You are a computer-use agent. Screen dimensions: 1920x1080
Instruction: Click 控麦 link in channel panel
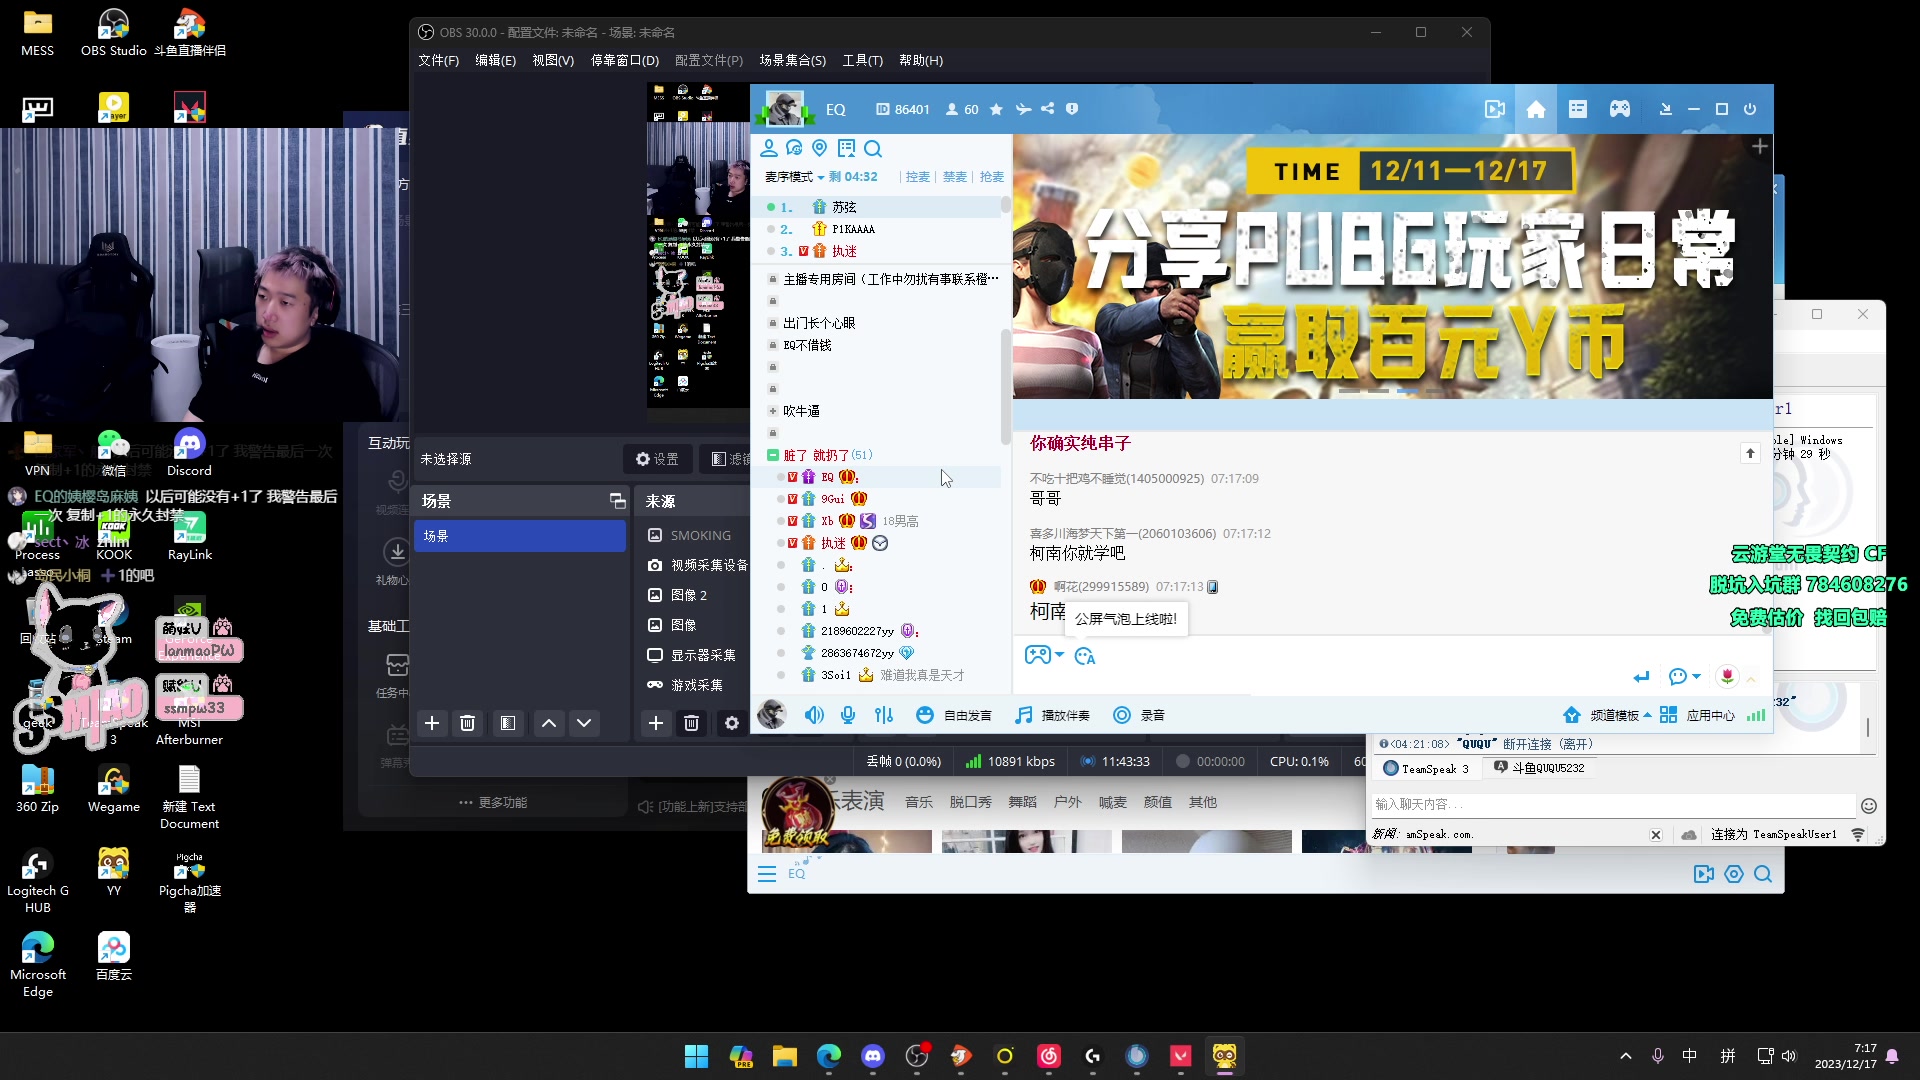pos(918,177)
